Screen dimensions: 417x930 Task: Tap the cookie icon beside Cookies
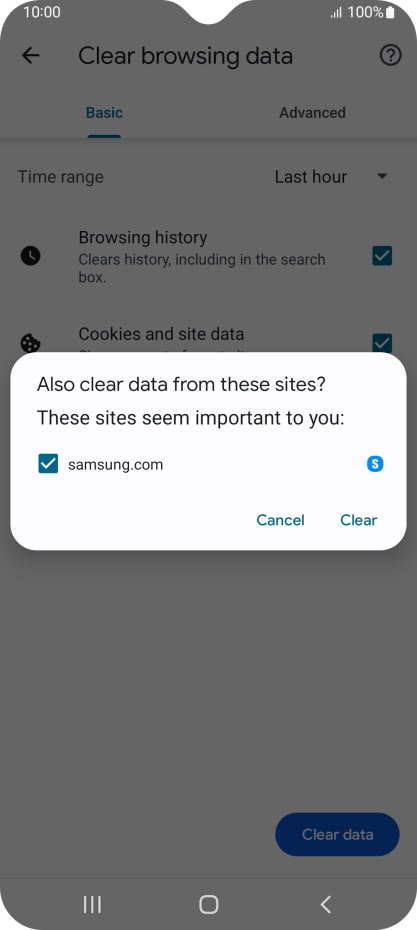[x=30, y=343]
